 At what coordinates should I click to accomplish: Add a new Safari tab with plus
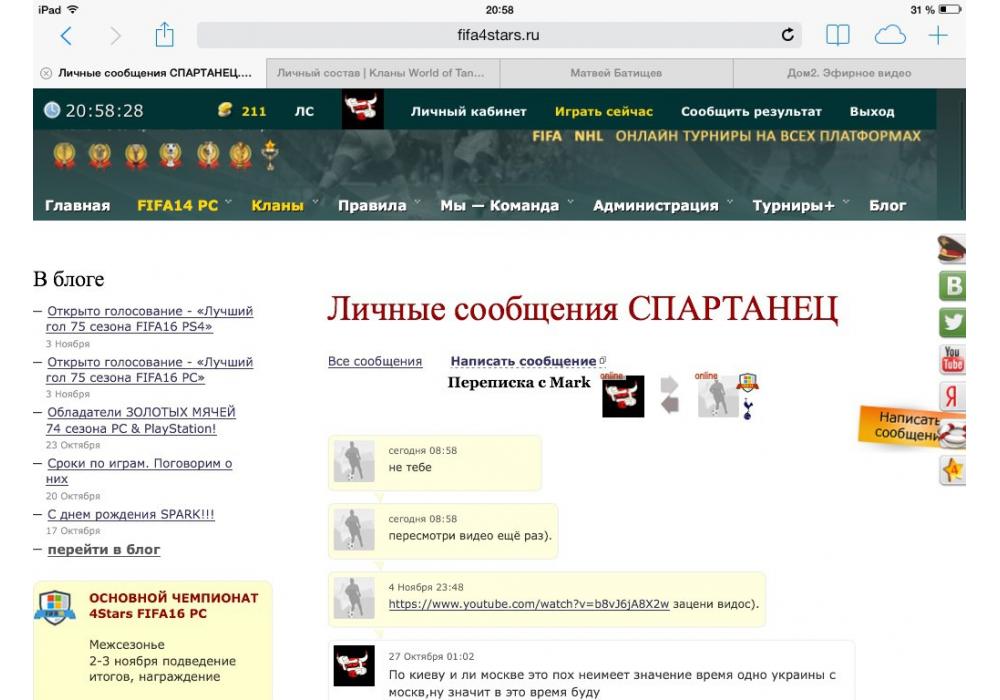[938, 36]
